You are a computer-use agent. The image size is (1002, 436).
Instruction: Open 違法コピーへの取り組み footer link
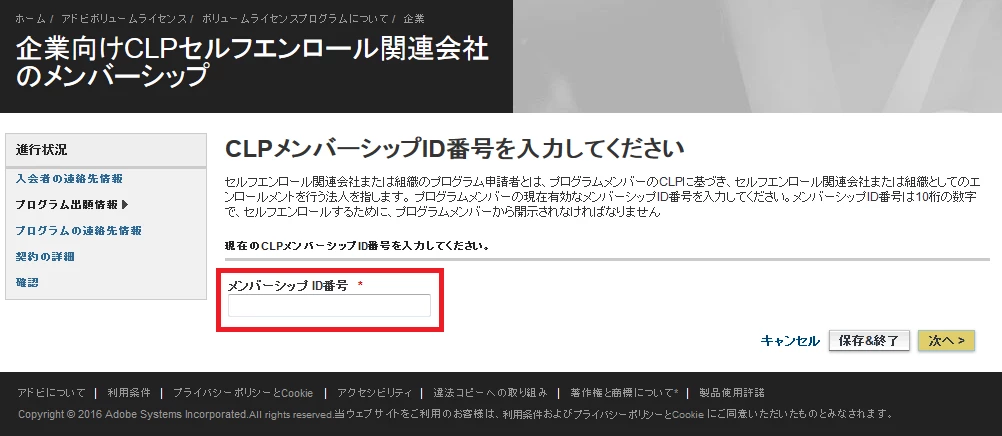tap(490, 393)
